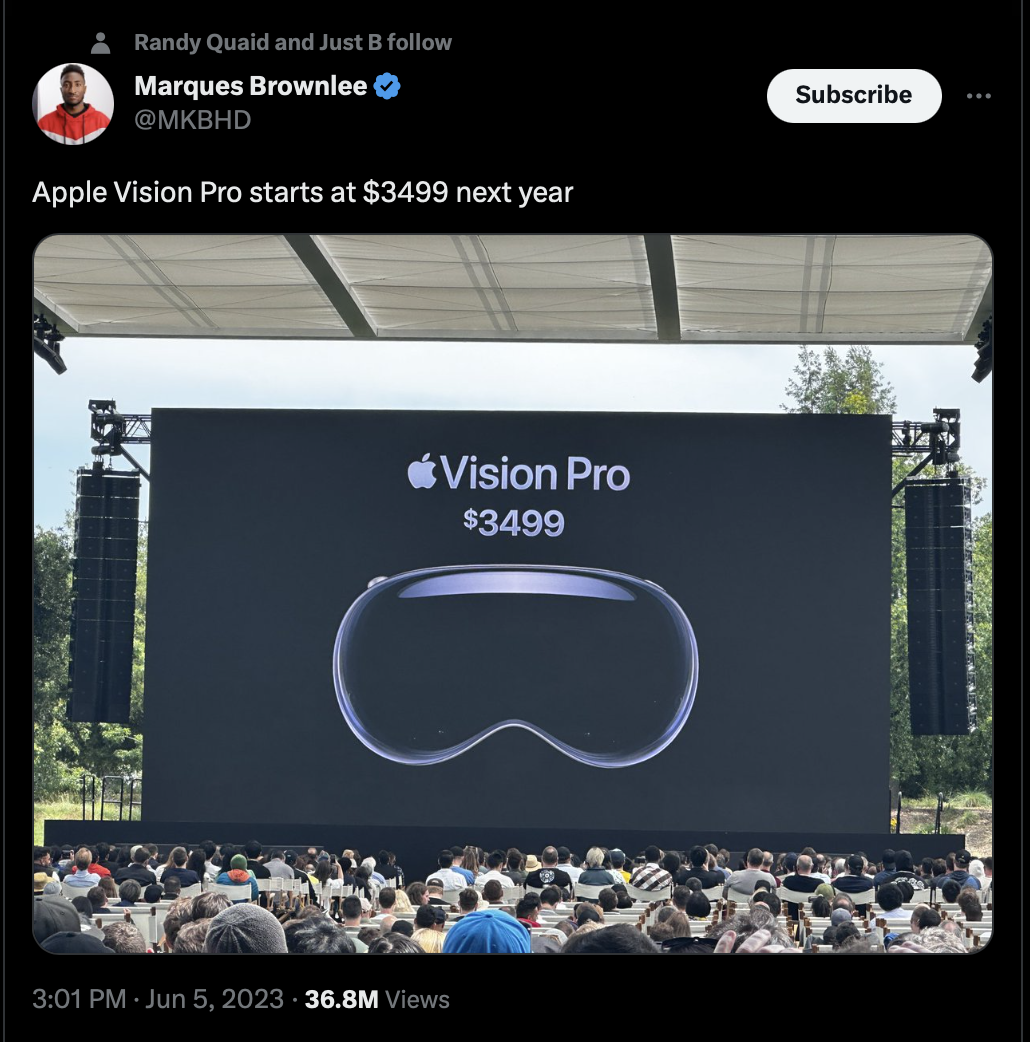Click the "Vision Pro" title on the screen
Screen dimensions: 1030x1042
pos(535,474)
